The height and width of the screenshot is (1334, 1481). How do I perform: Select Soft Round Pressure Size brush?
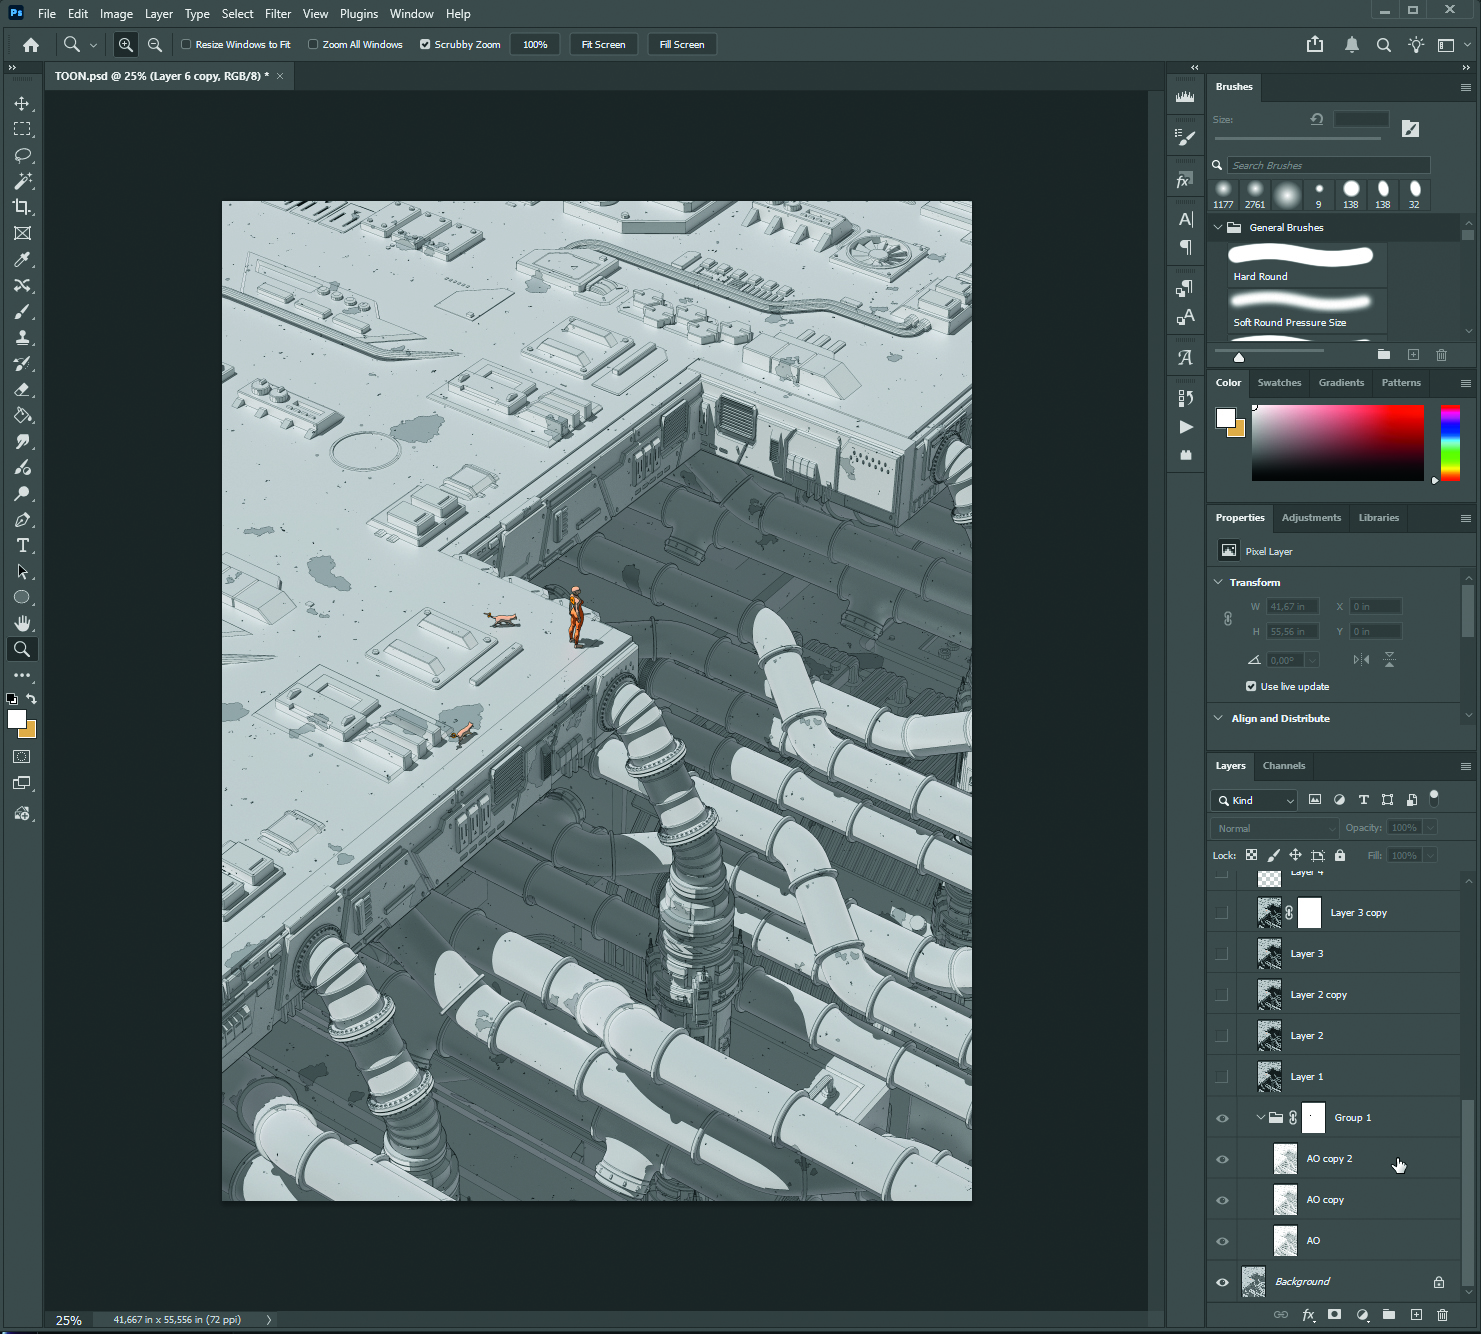pos(1306,310)
